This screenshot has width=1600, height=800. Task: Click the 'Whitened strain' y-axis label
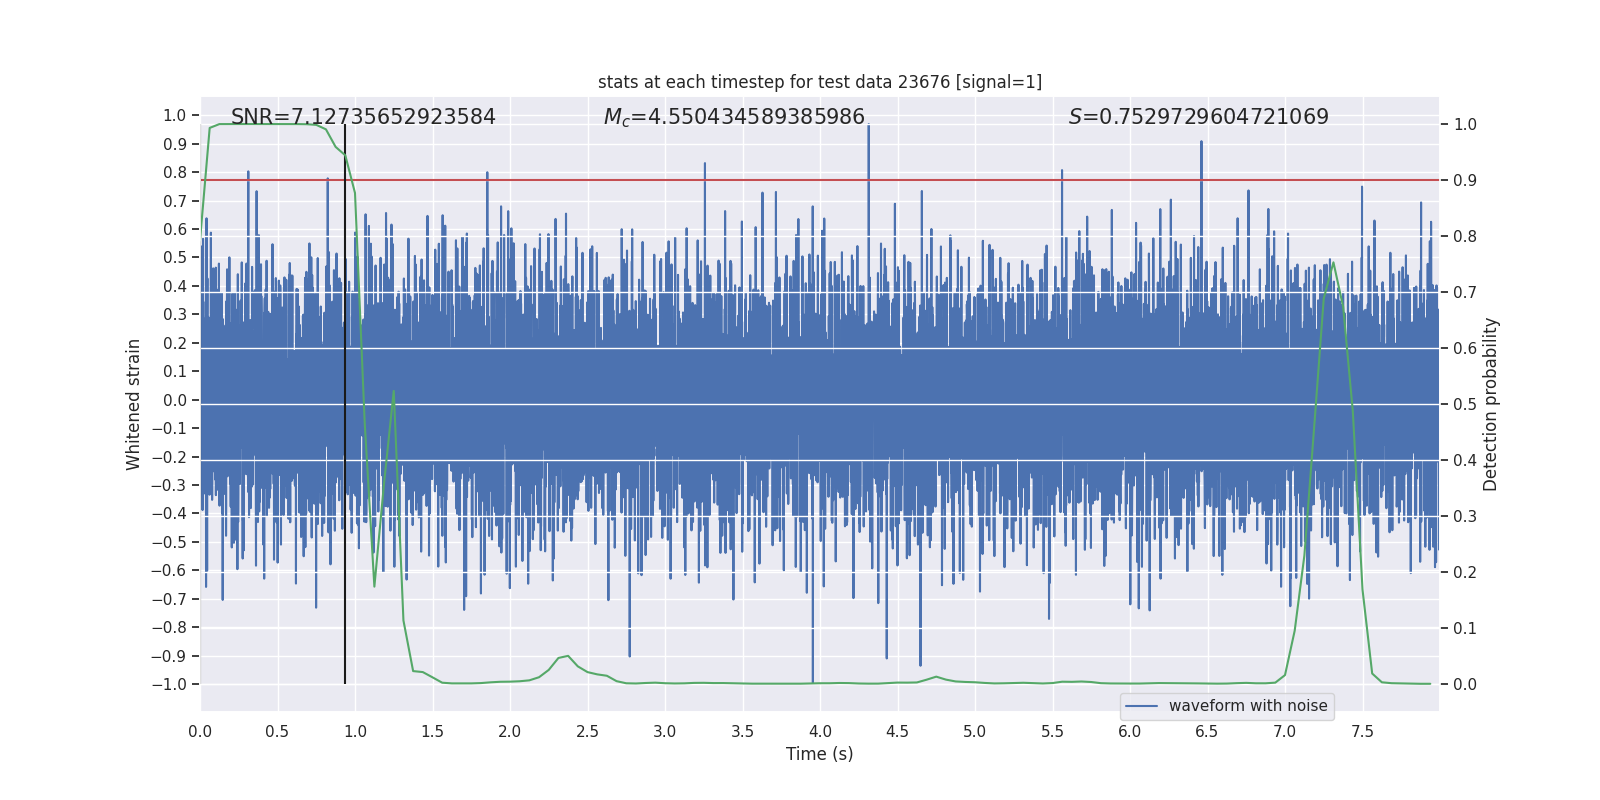tap(133, 404)
